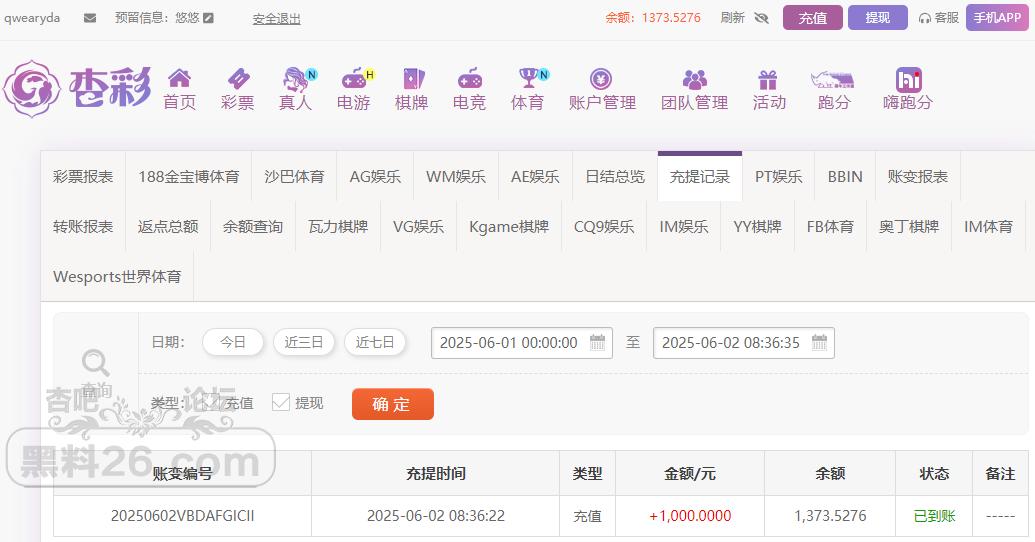Open the 团队管理 team icon
Screen dimensions: 1035x542
694,79
